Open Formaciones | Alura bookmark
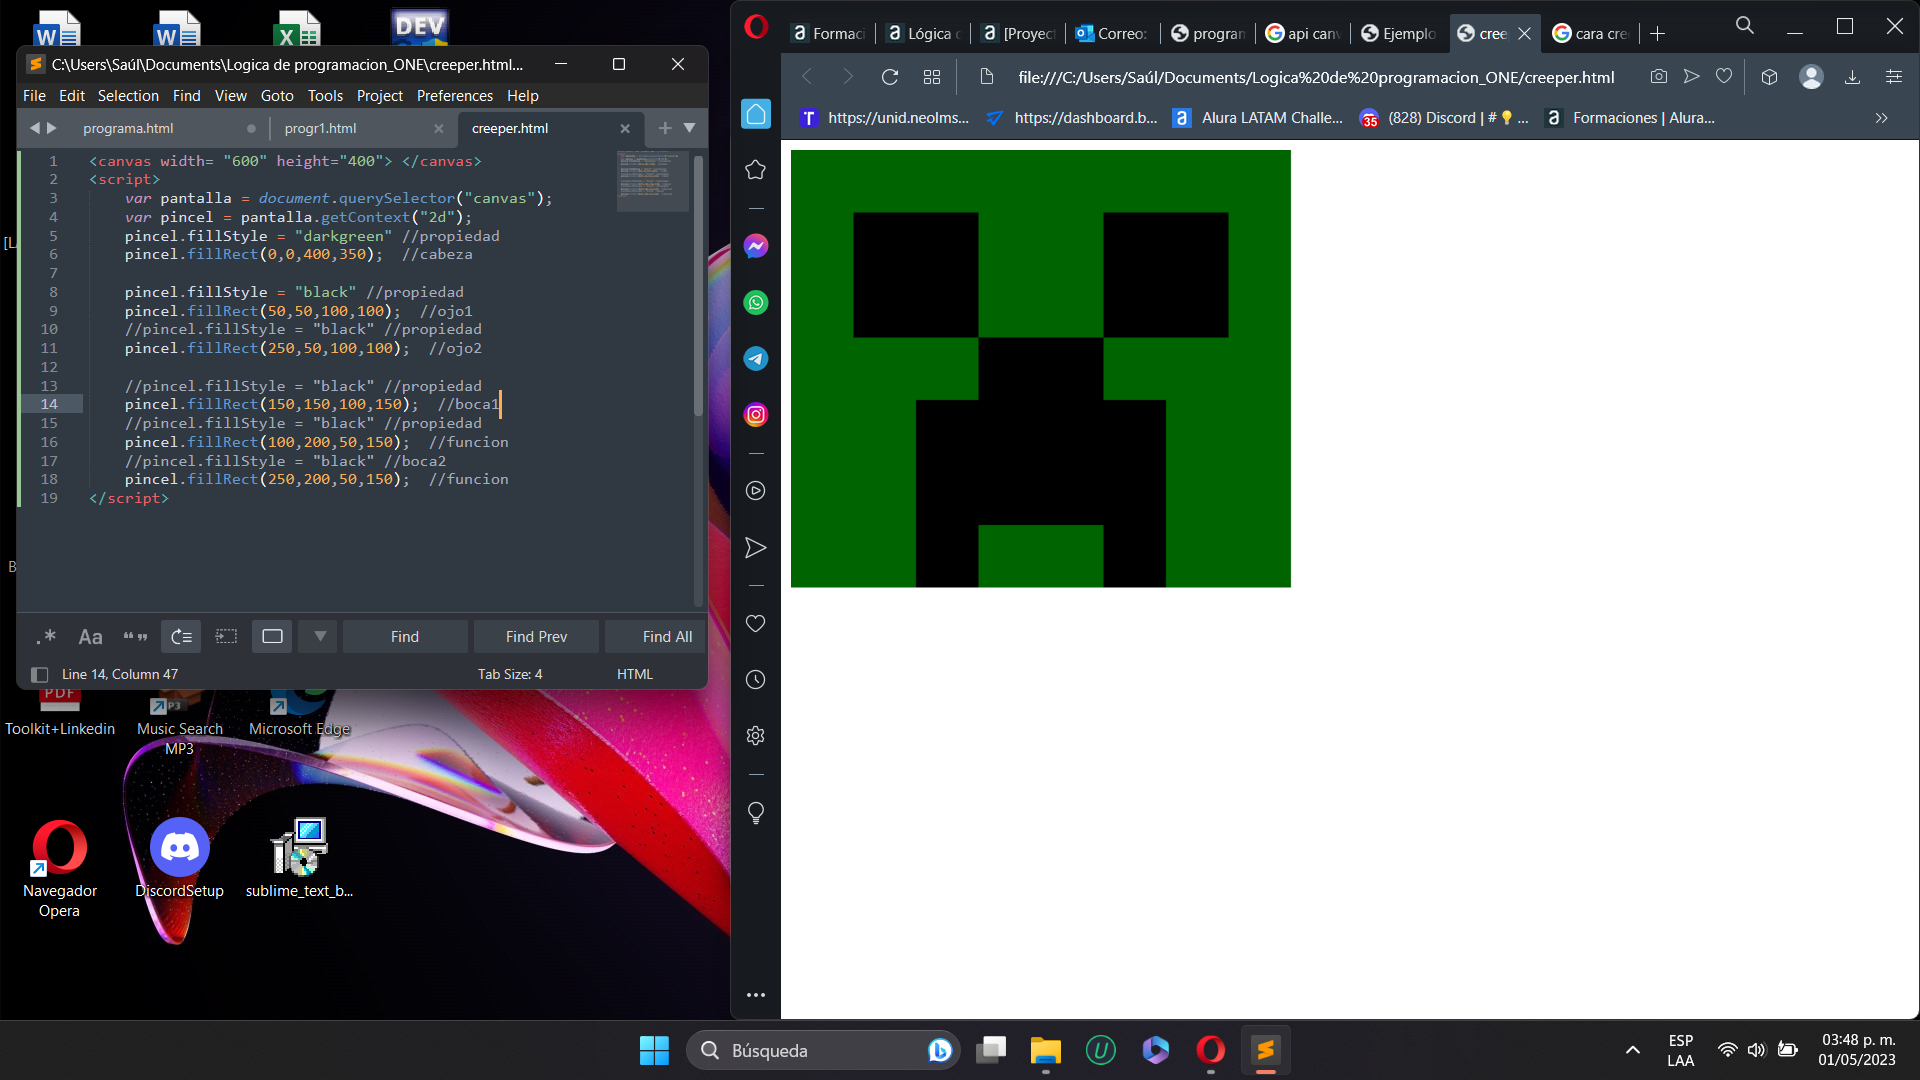Viewport: 1920px width, 1080px height. (1630, 118)
